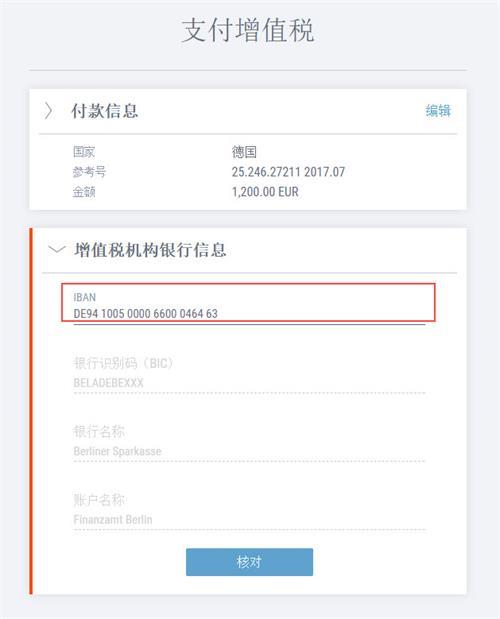The width and height of the screenshot is (500, 619).
Task: Click the amount 1,200.00 EUR
Action: pos(265,192)
